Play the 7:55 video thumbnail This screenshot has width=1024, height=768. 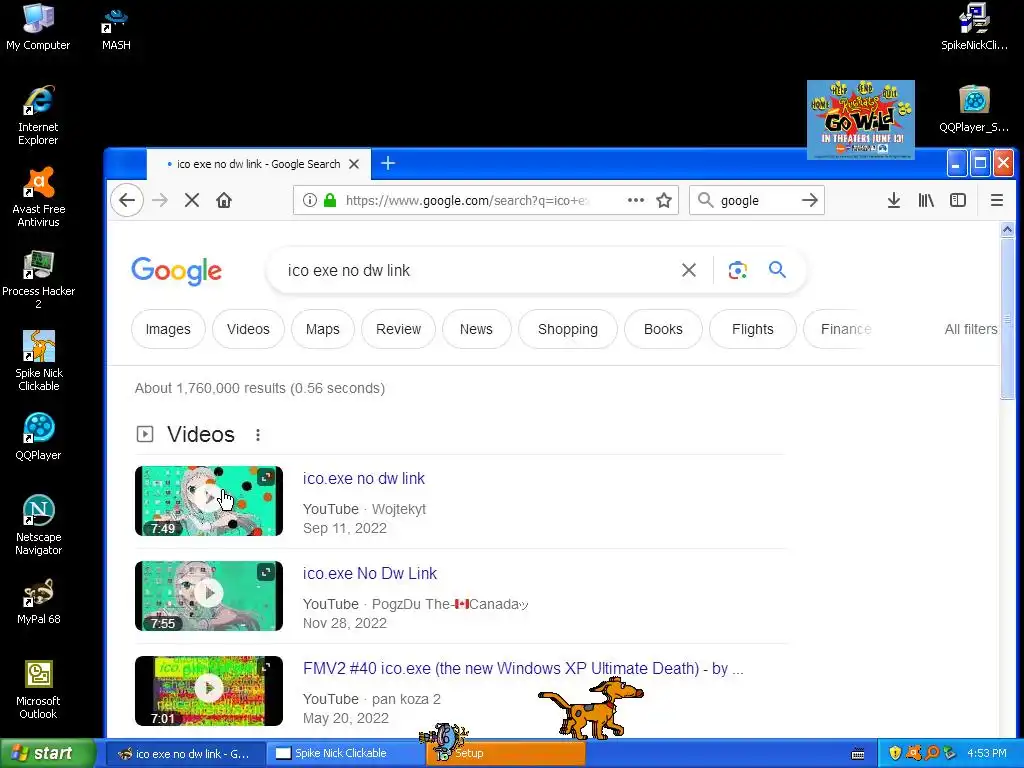tap(209, 596)
